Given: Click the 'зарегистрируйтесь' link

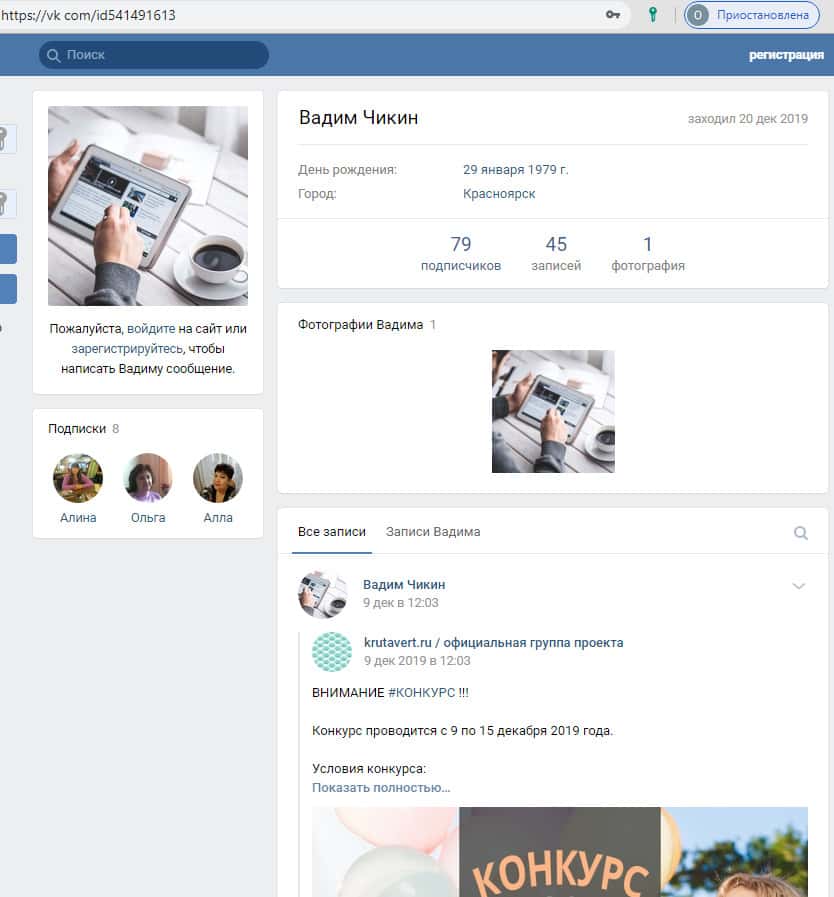Looking at the screenshot, I should (128, 348).
